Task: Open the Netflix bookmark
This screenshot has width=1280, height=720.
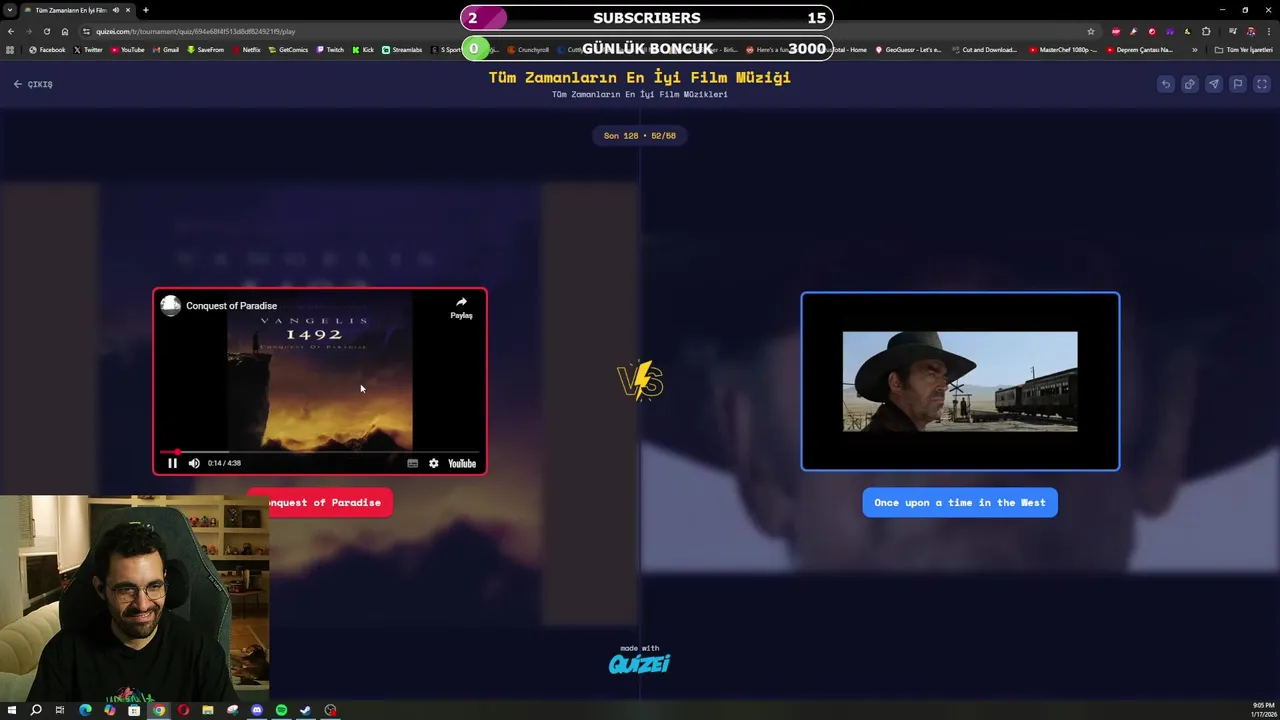Action: click(x=246, y=49)
